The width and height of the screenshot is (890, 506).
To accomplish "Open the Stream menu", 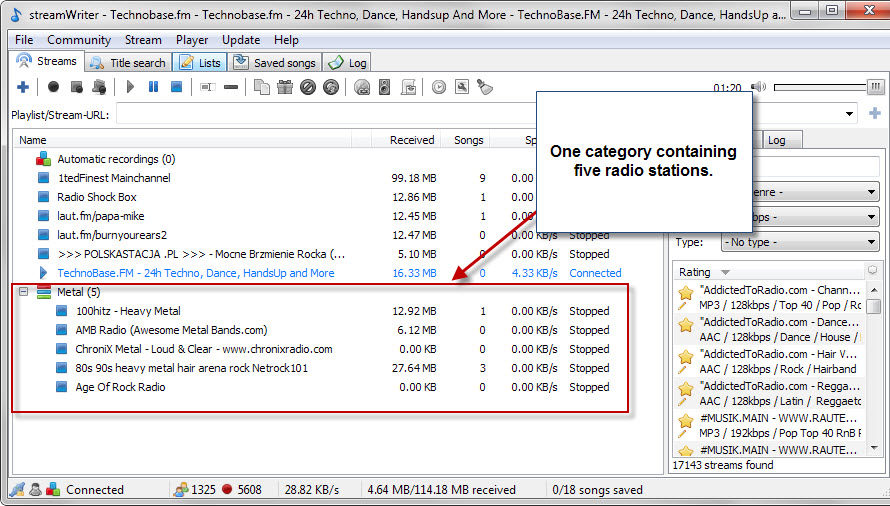I will pyautogui.click(x=143, y=40).
